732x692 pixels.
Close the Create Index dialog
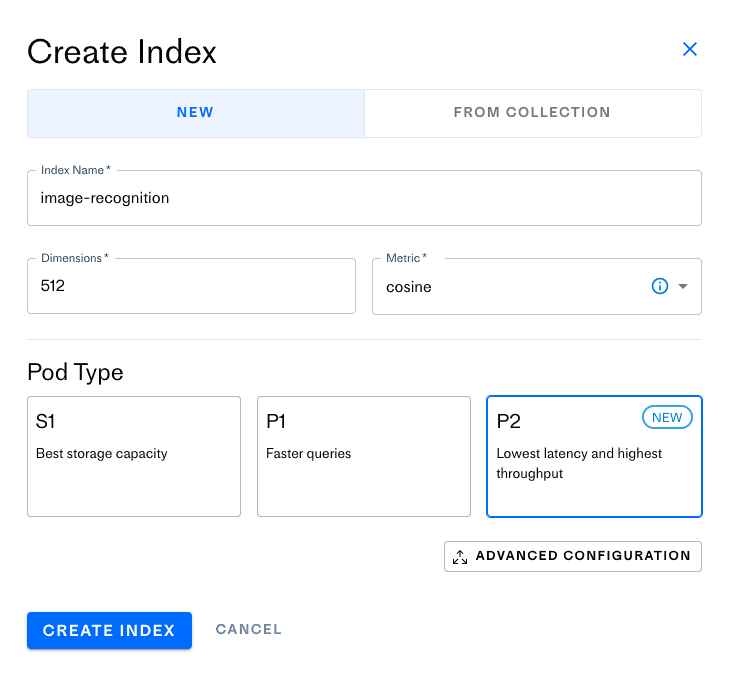pyautogui.click(x=689, y=49)
